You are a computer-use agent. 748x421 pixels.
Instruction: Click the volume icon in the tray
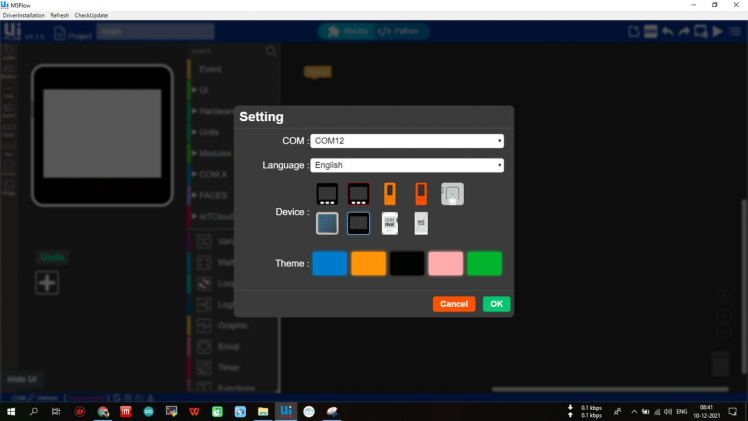(668, 411)
